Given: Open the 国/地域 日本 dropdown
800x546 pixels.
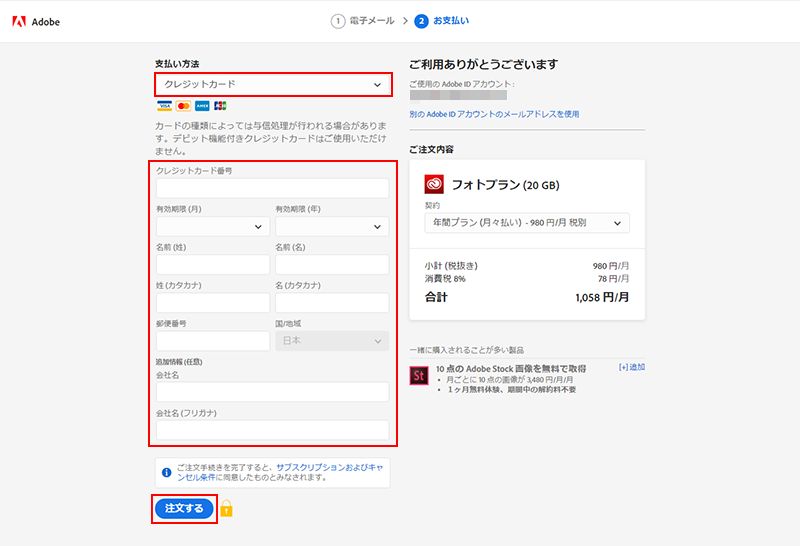Looking at the screenshot, I should pyautogui.click(x=332, y=341).
